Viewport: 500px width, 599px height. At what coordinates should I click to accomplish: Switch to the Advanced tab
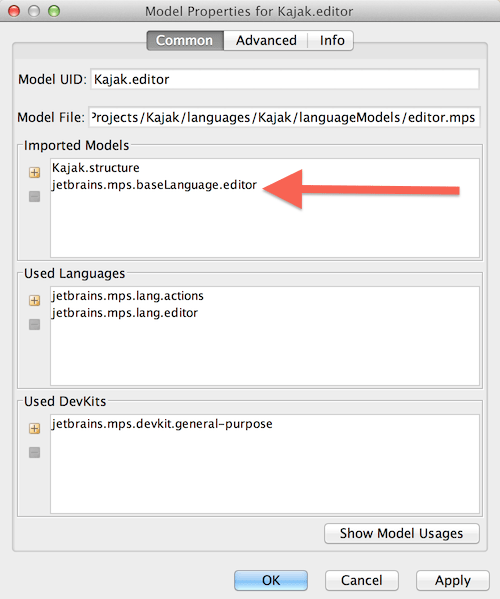266,40
